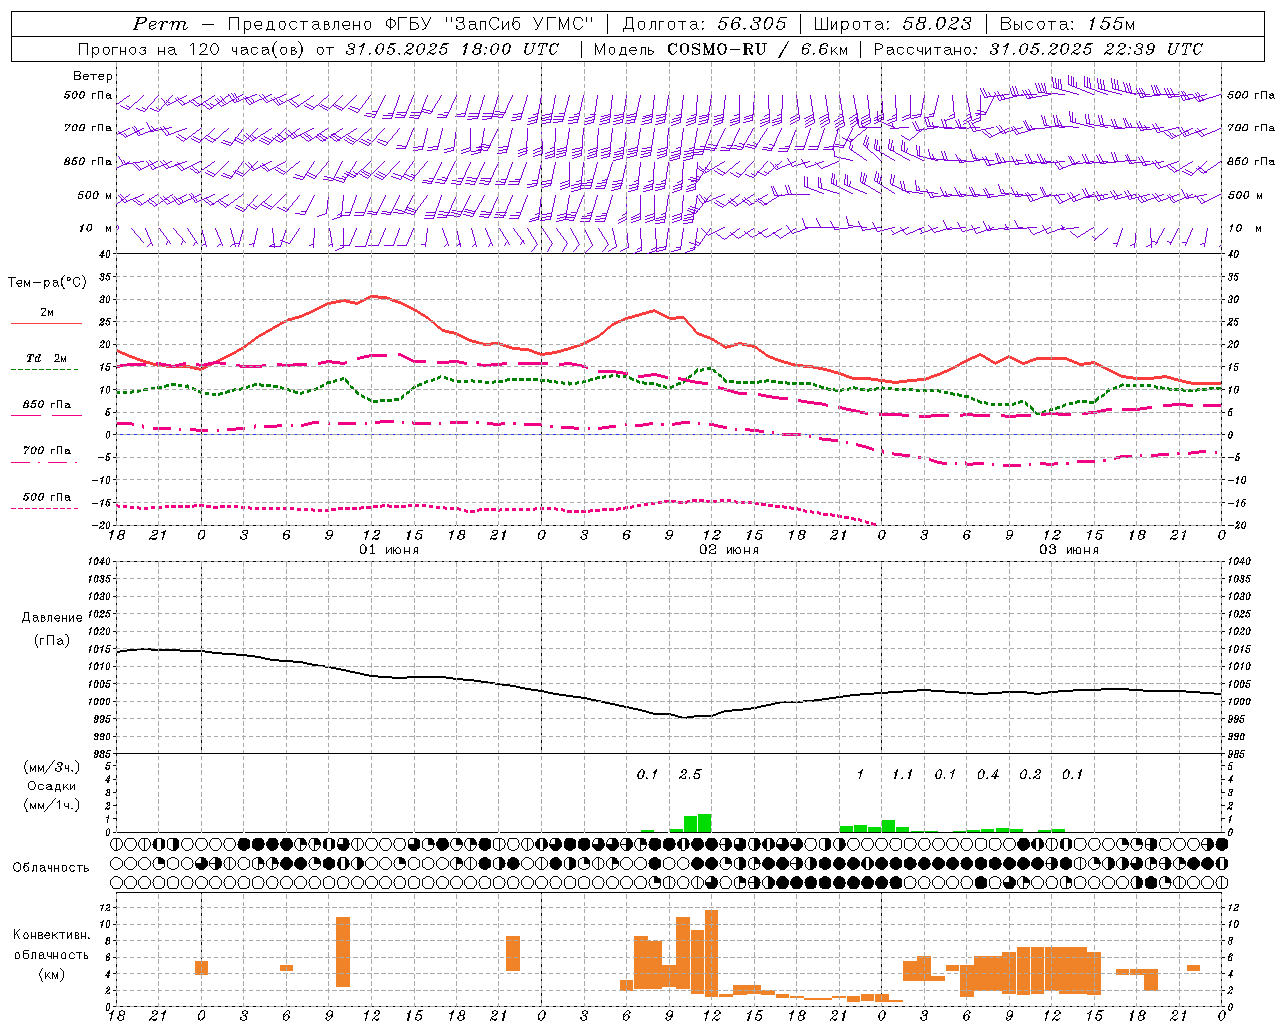1280x1024 pixels.
Task: Click the "850 гПа" entry in the temperature legend
Action: (x=46, y=409)
